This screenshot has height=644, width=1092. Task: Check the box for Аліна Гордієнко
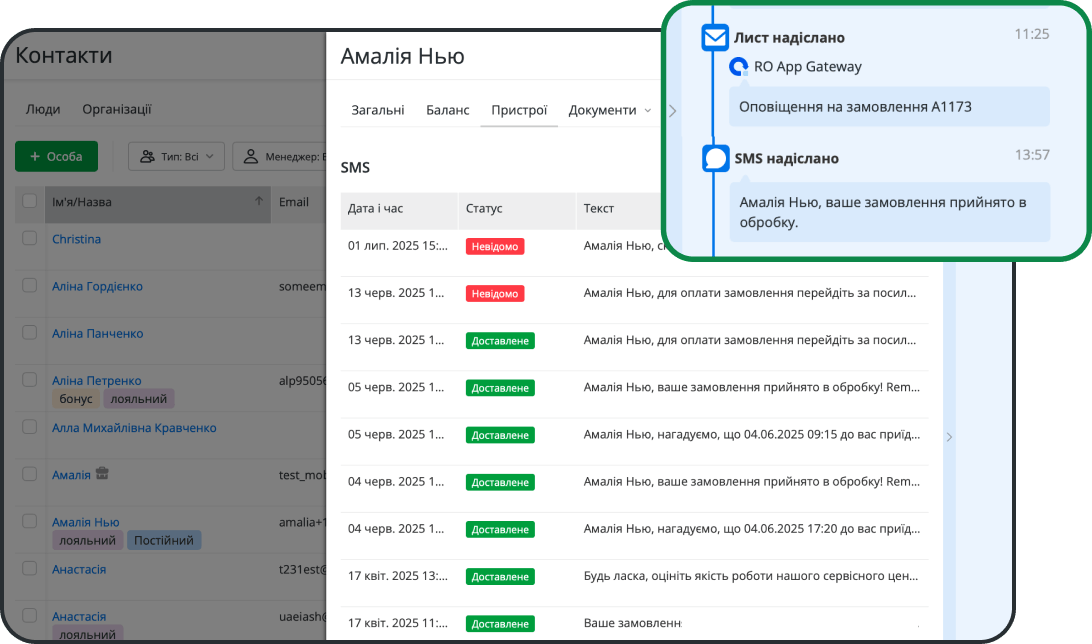point(29,285)
